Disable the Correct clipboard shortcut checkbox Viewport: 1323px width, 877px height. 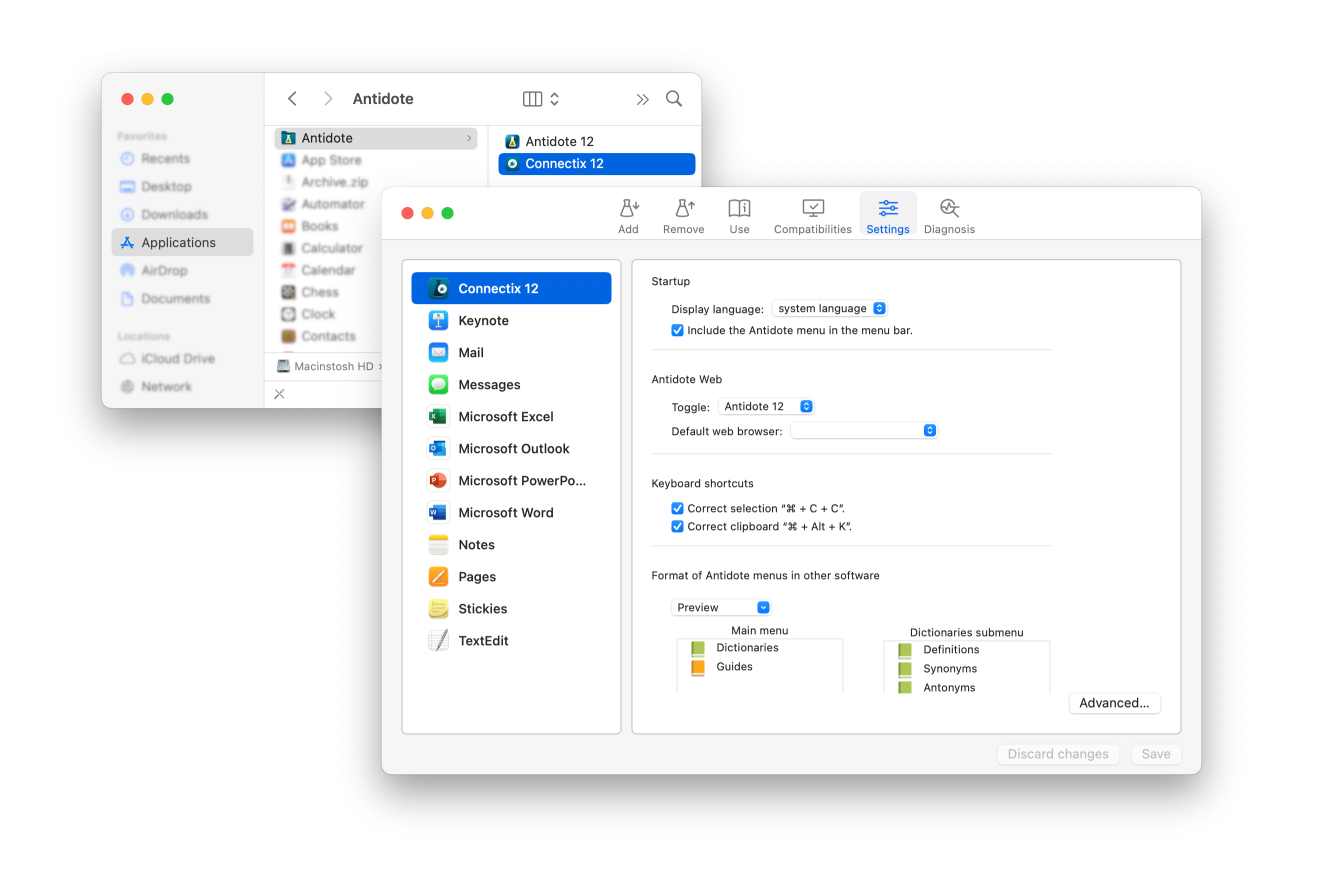click(677, 526)
